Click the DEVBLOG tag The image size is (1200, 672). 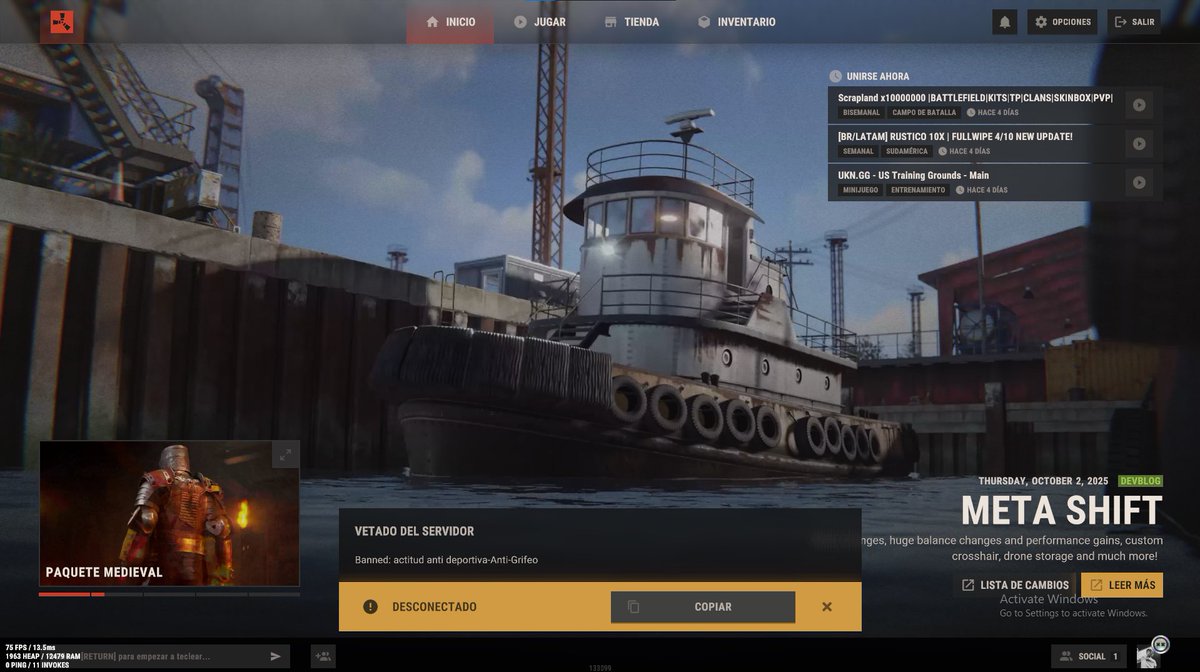point(1140,481)
